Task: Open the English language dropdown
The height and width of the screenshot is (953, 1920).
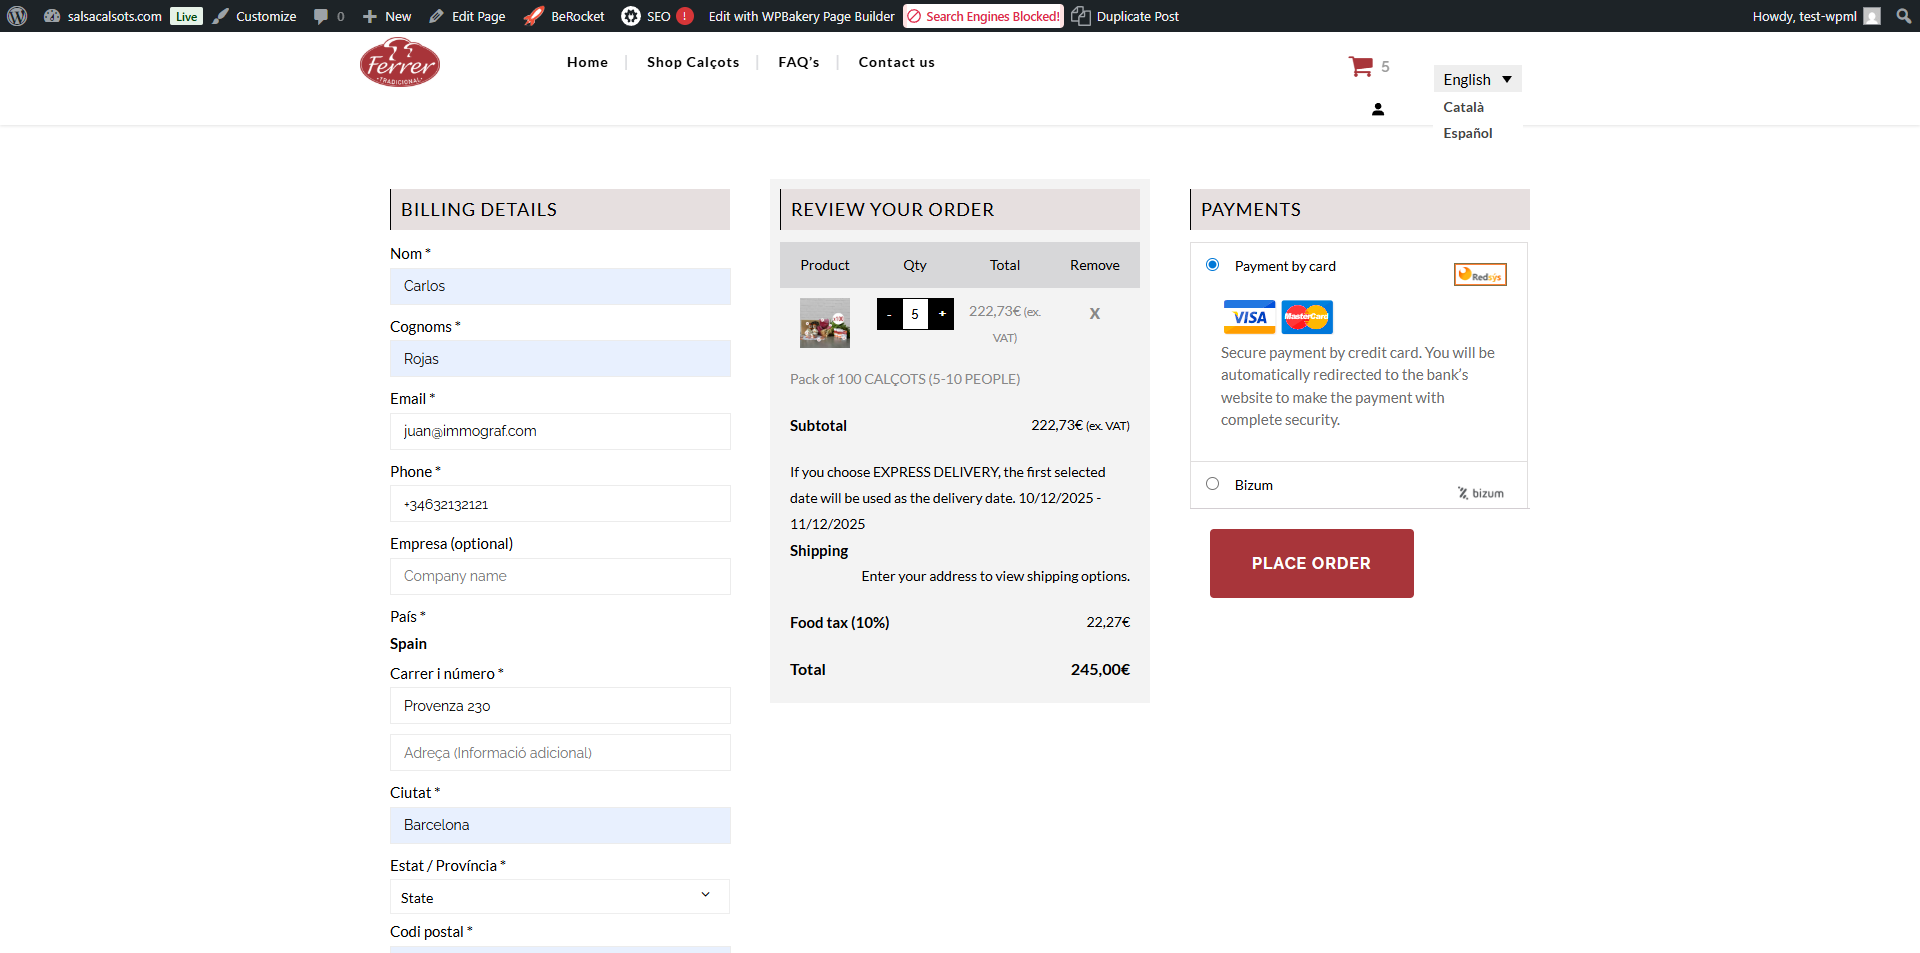Action: pos(1476,80)
